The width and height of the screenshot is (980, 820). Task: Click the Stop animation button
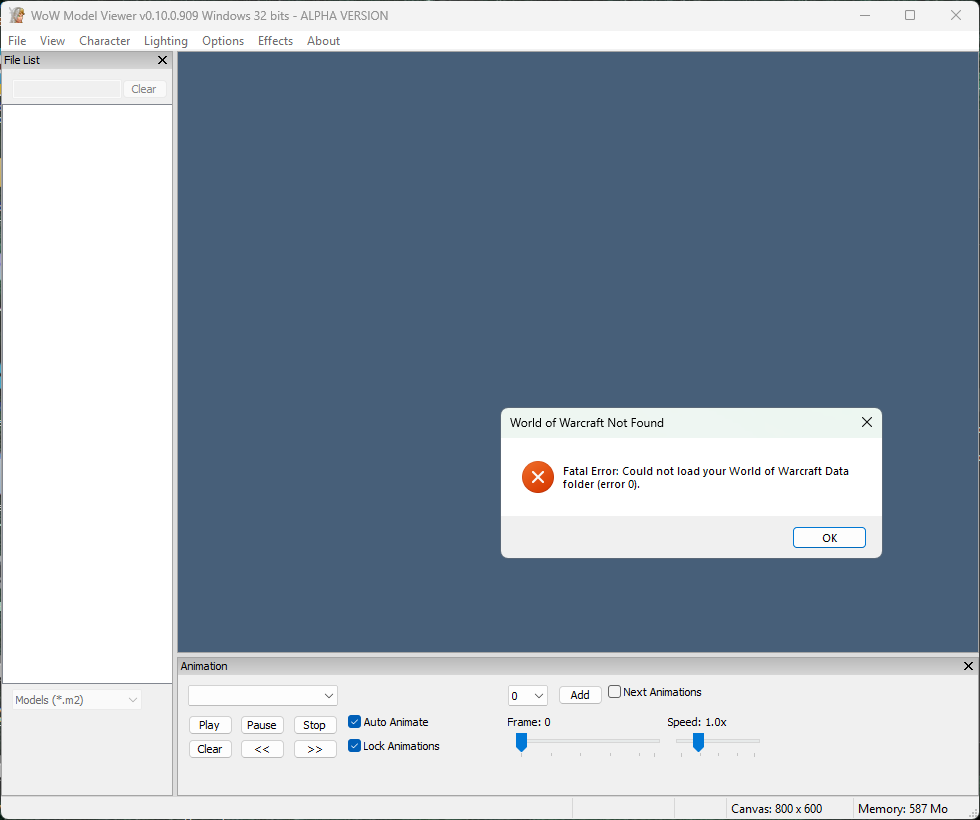pyautogui.click(x=315, y=725)
